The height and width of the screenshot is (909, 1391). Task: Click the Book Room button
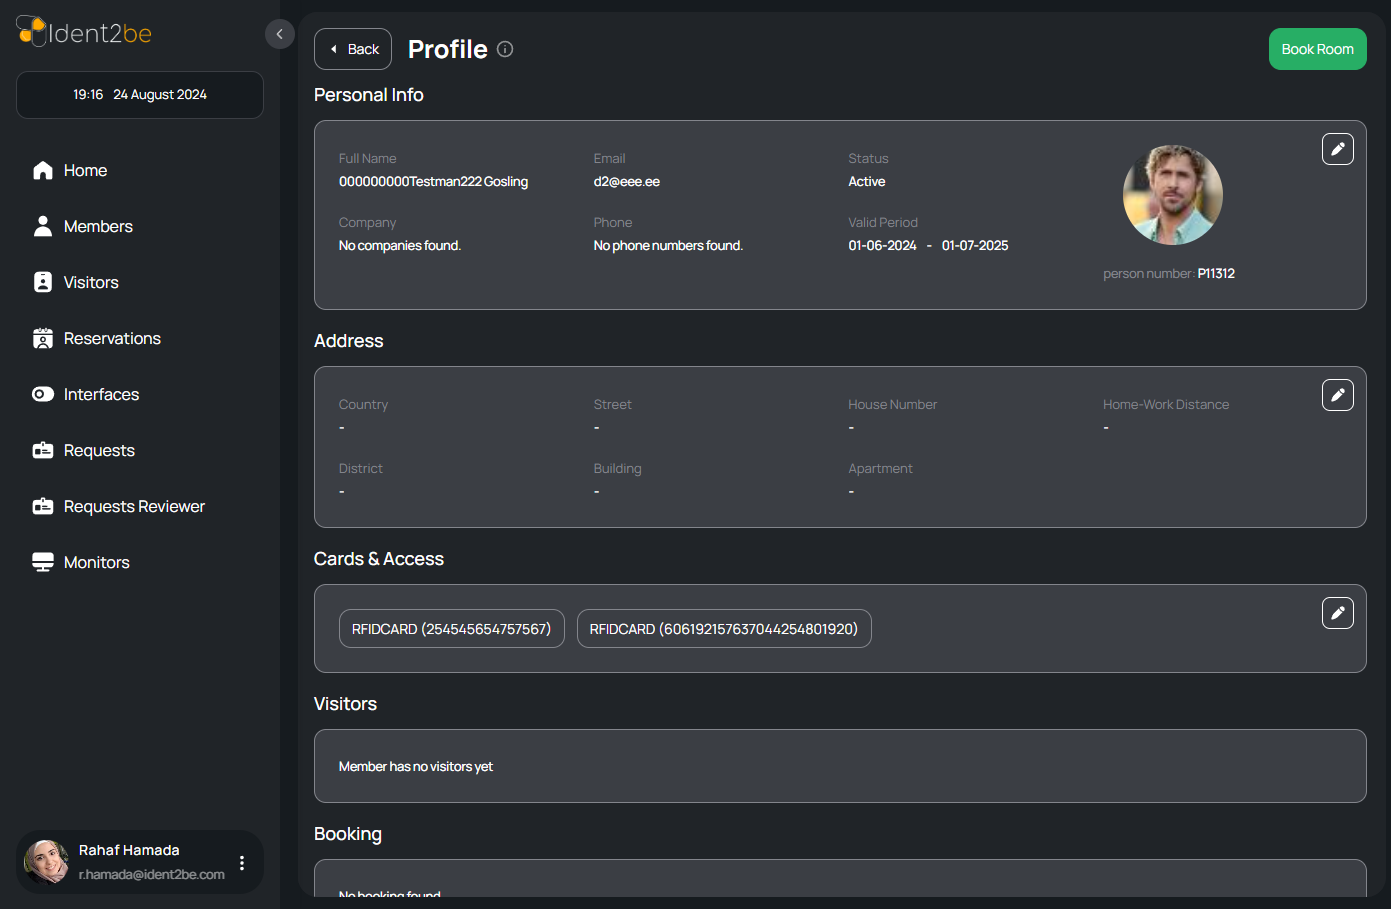pos(1317,49)
